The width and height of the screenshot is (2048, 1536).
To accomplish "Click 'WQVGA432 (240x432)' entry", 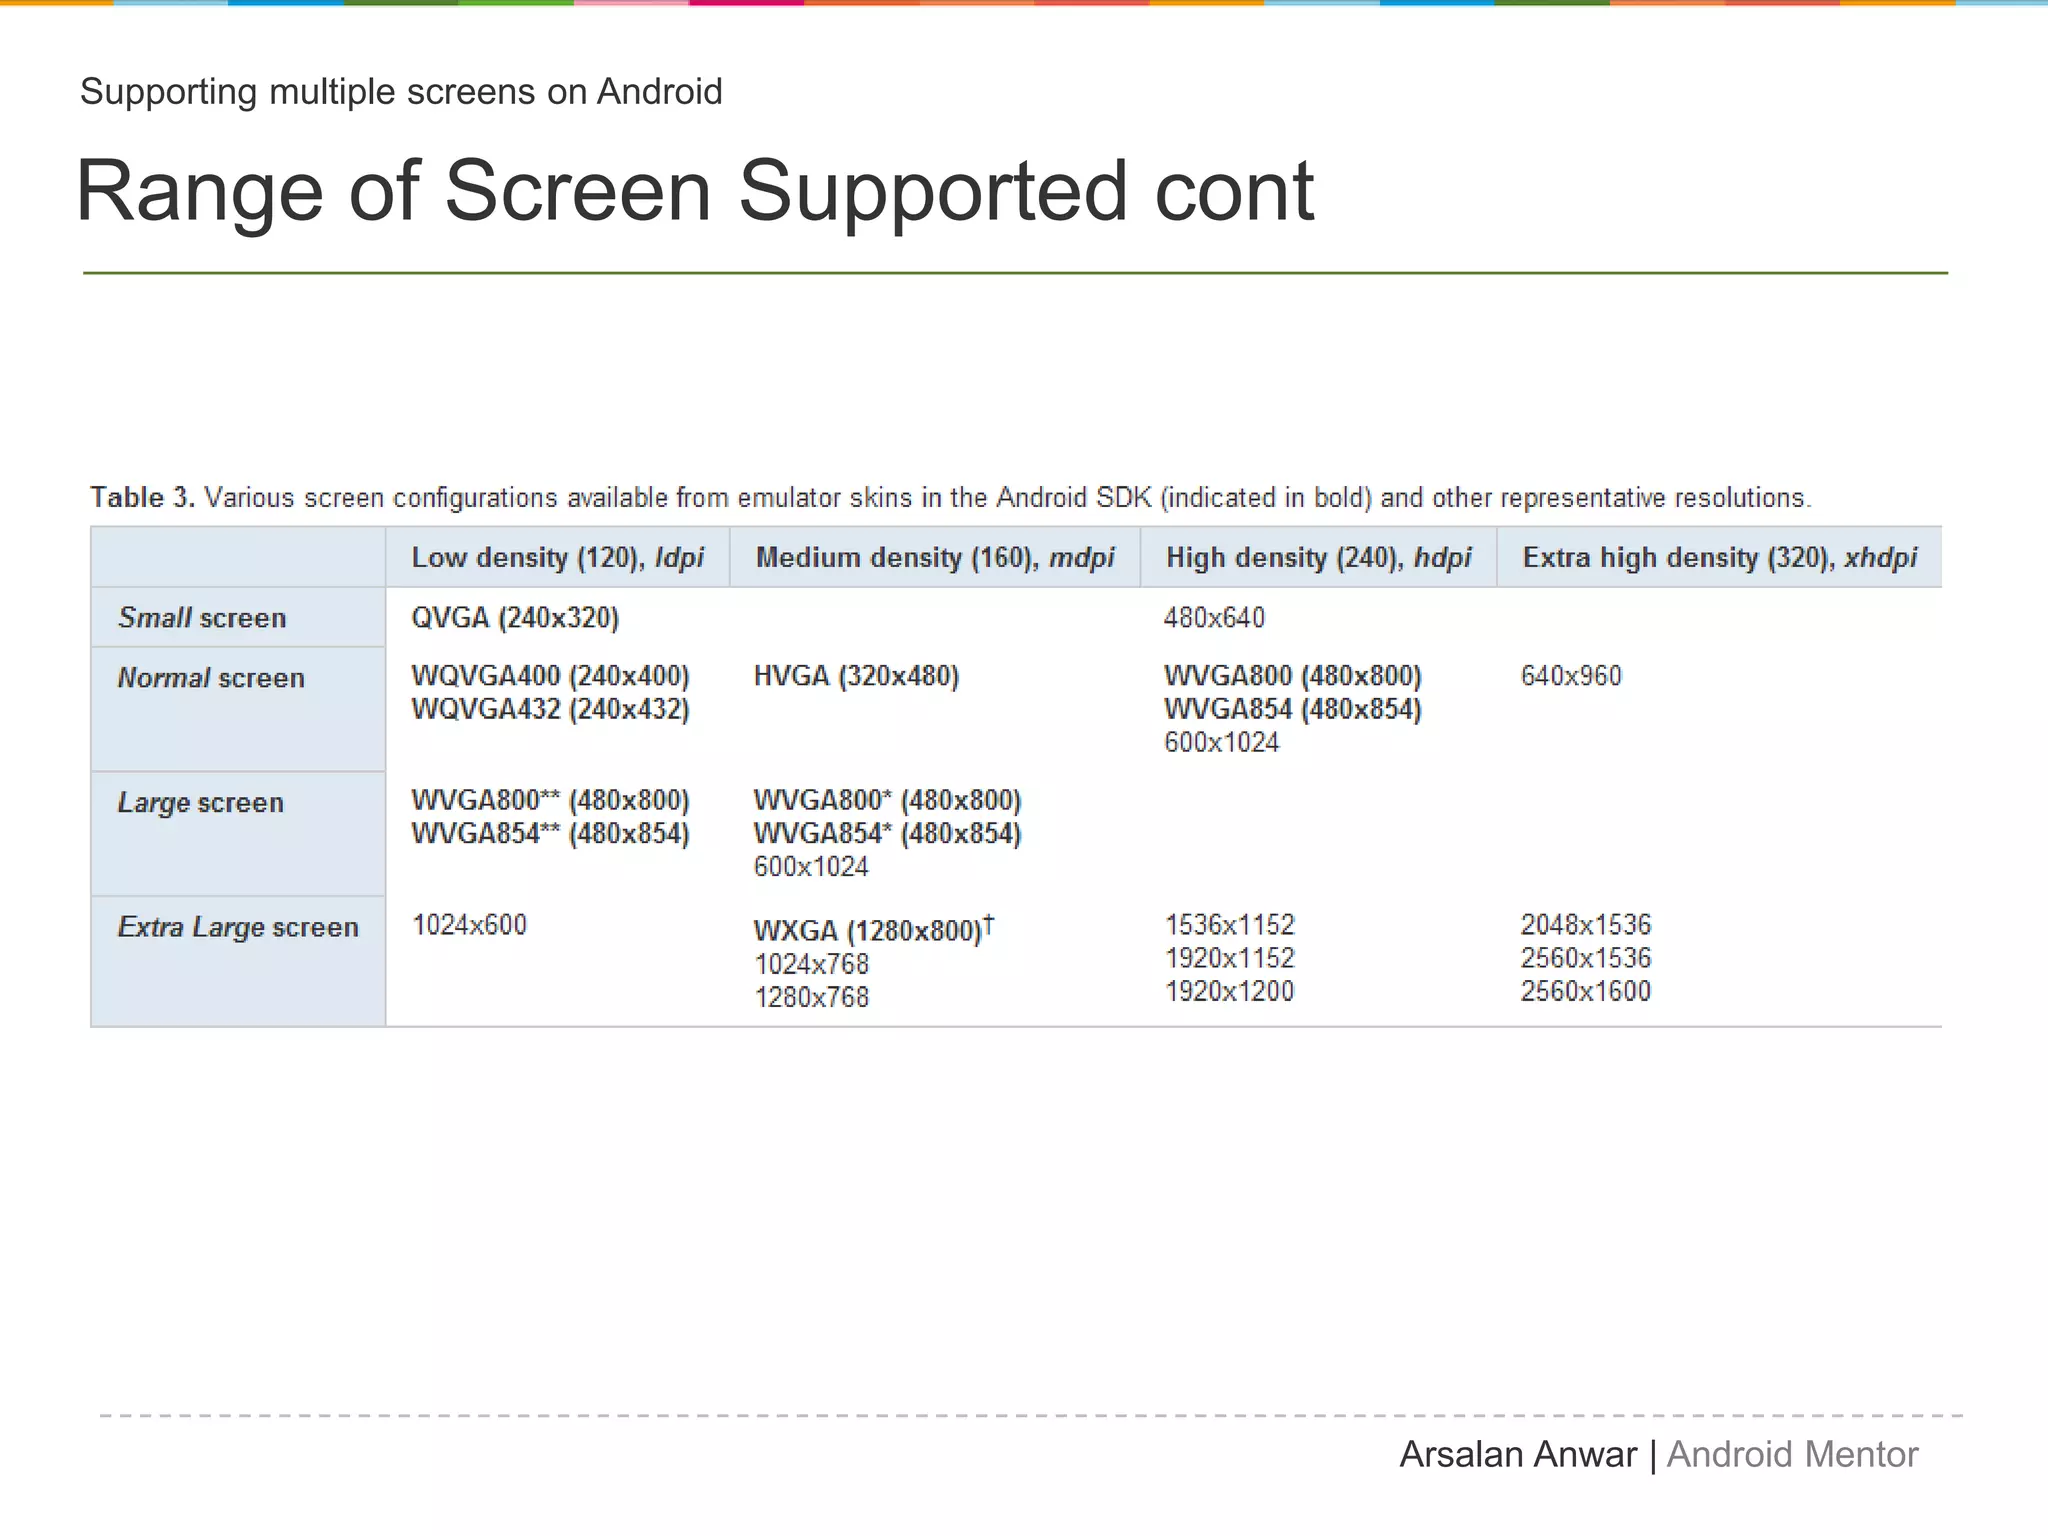I will (550, 709).
